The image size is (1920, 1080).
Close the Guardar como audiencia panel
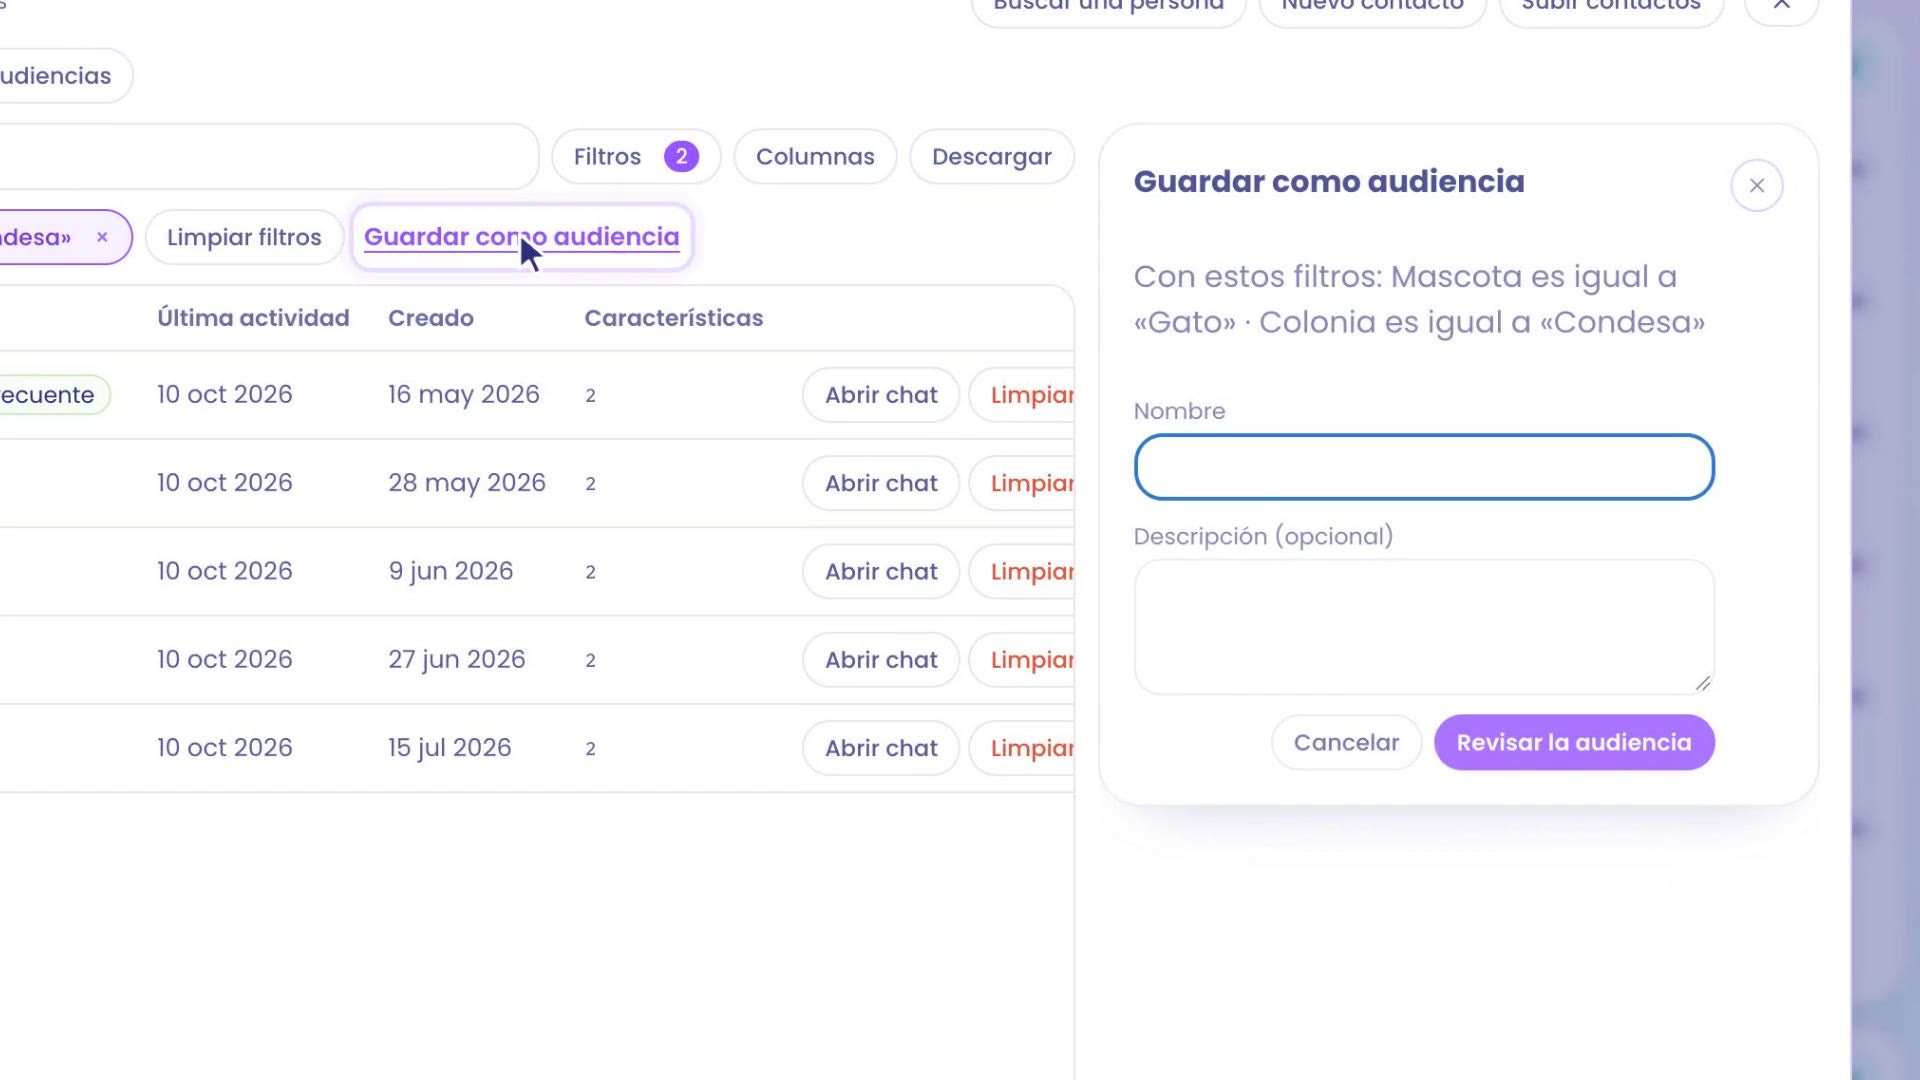coord(1756,185)
